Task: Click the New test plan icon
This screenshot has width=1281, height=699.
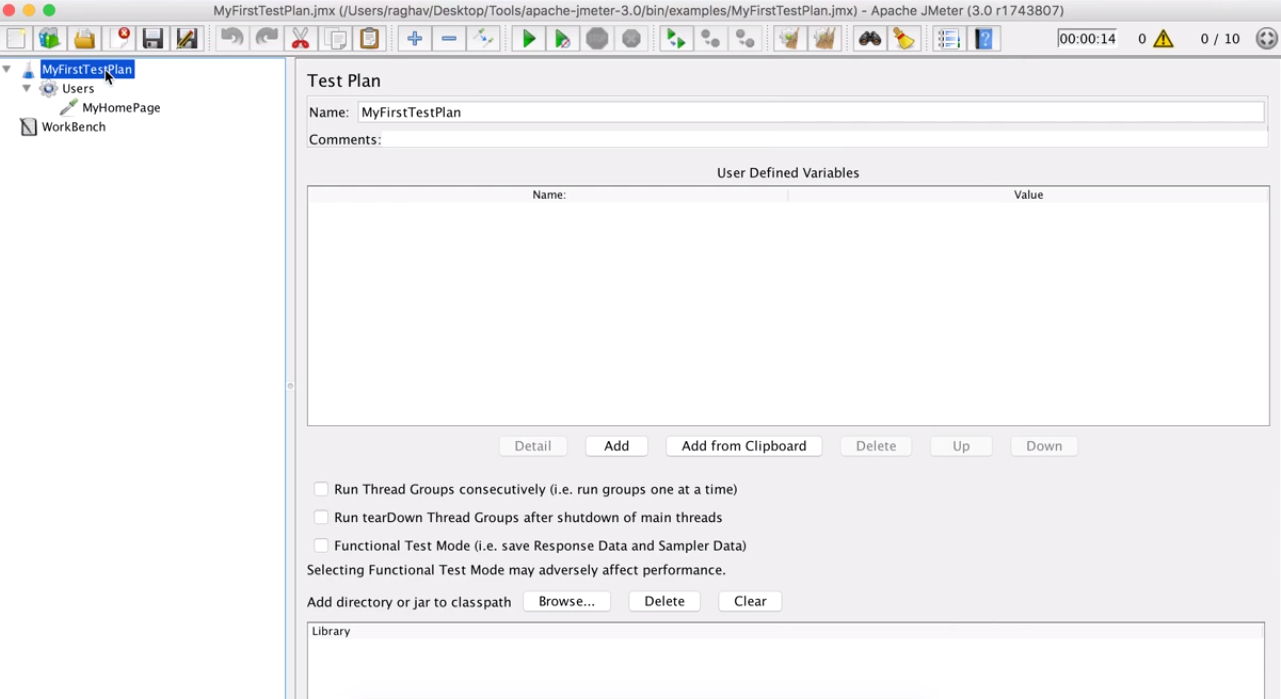Action: [17, 39]
